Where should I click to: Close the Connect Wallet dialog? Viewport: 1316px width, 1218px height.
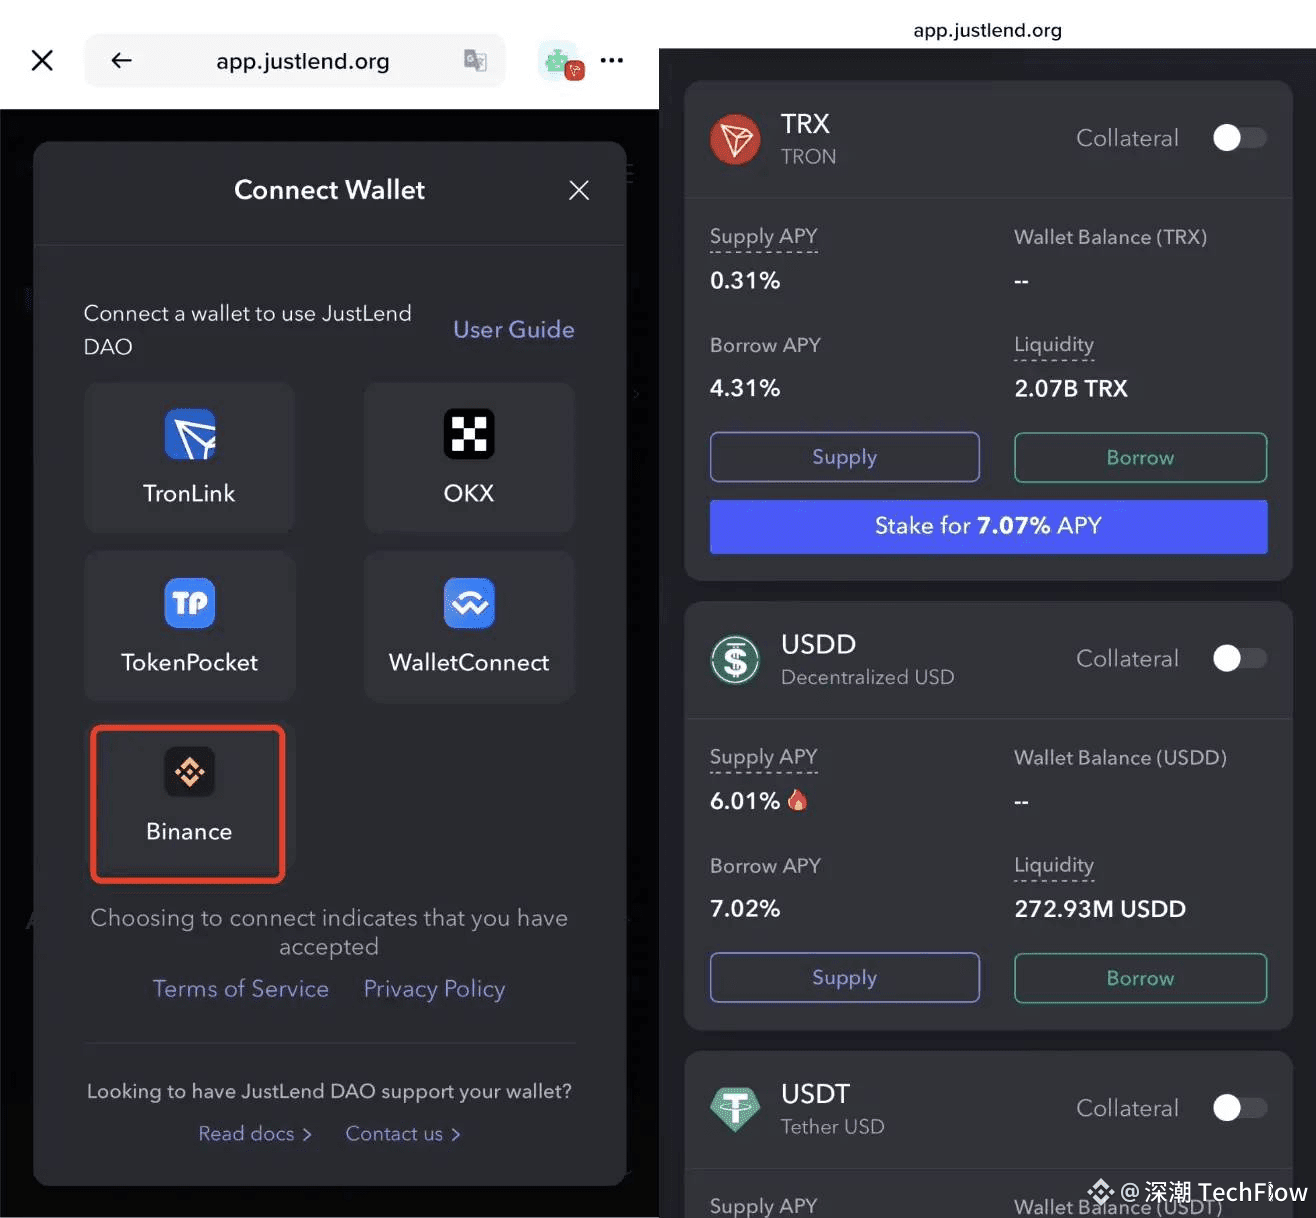[x=579, y=190]
